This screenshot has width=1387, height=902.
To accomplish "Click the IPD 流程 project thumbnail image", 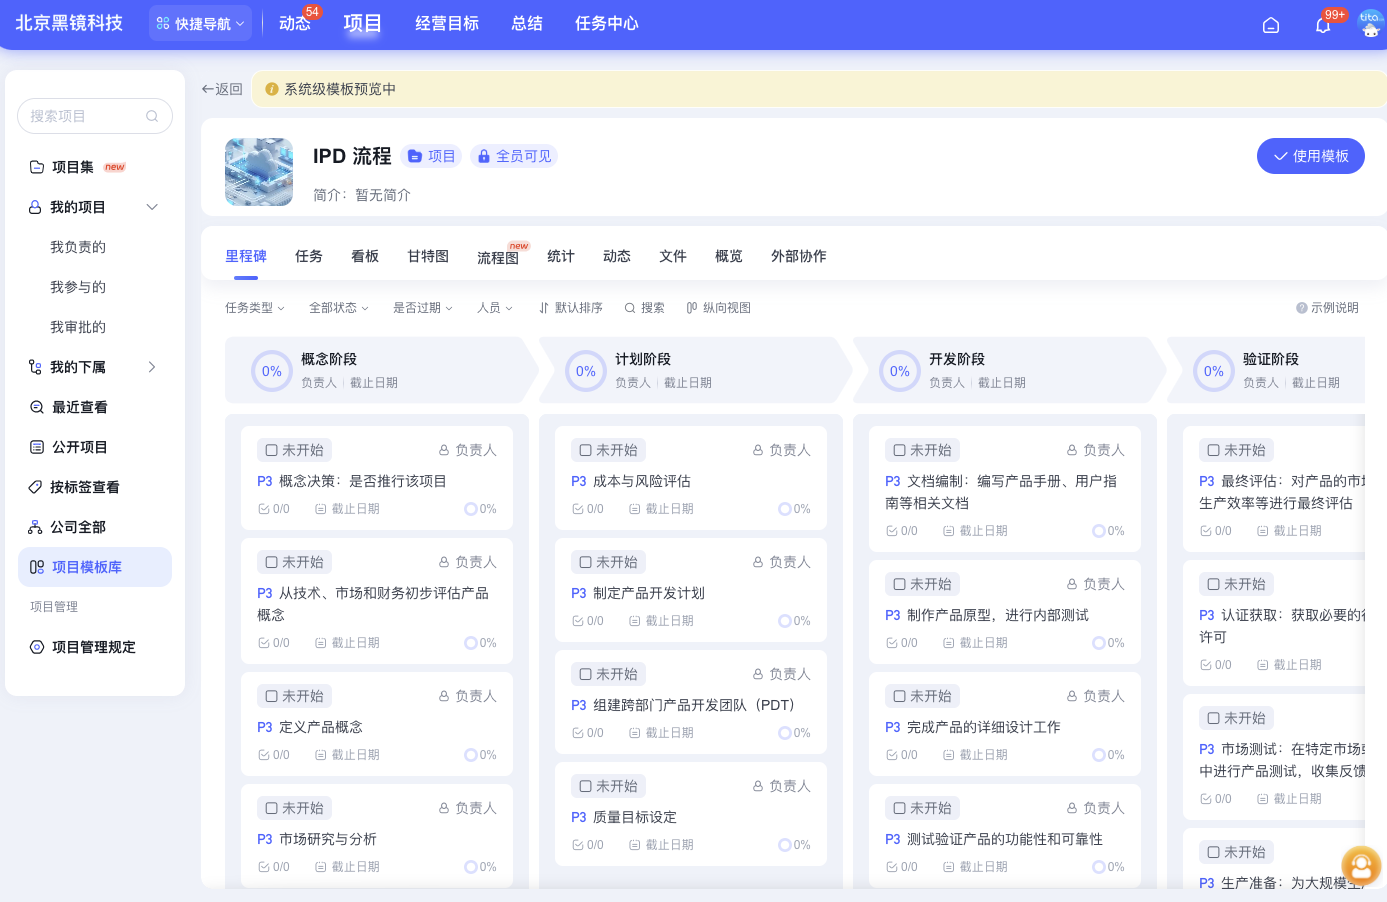I will coord(259,172).
